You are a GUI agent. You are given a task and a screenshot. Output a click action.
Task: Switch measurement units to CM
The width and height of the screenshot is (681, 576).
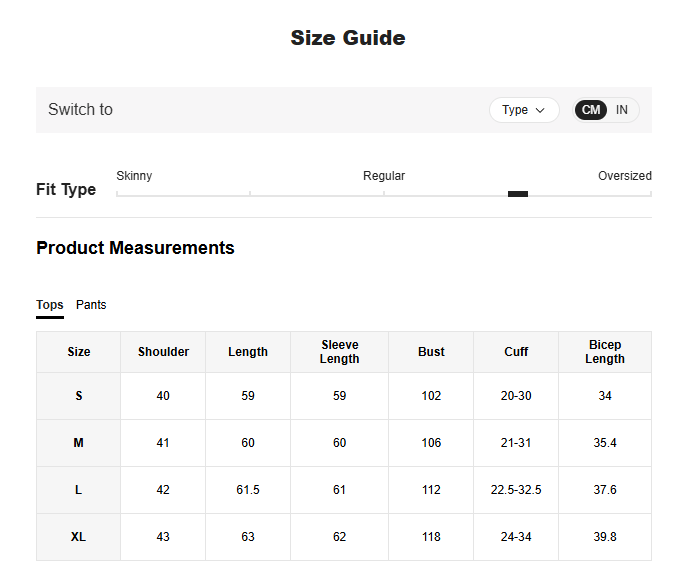(x=591, y=110)
